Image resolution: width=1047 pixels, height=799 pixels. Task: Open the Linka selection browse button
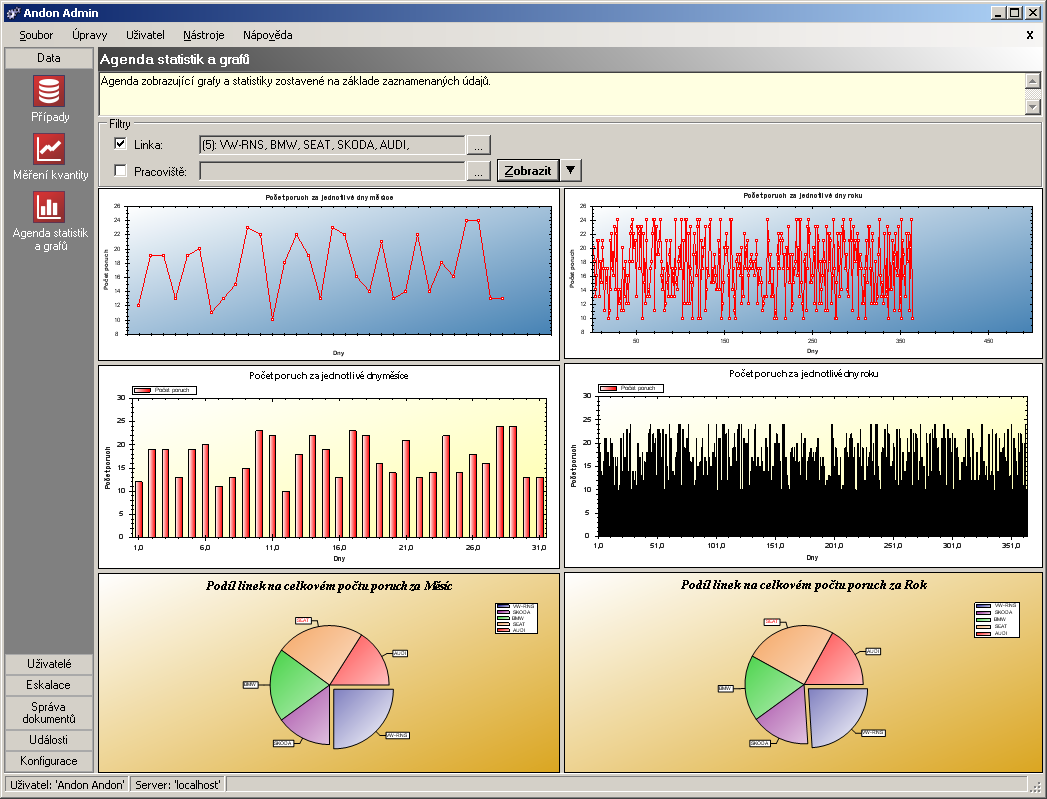point(479,145)
